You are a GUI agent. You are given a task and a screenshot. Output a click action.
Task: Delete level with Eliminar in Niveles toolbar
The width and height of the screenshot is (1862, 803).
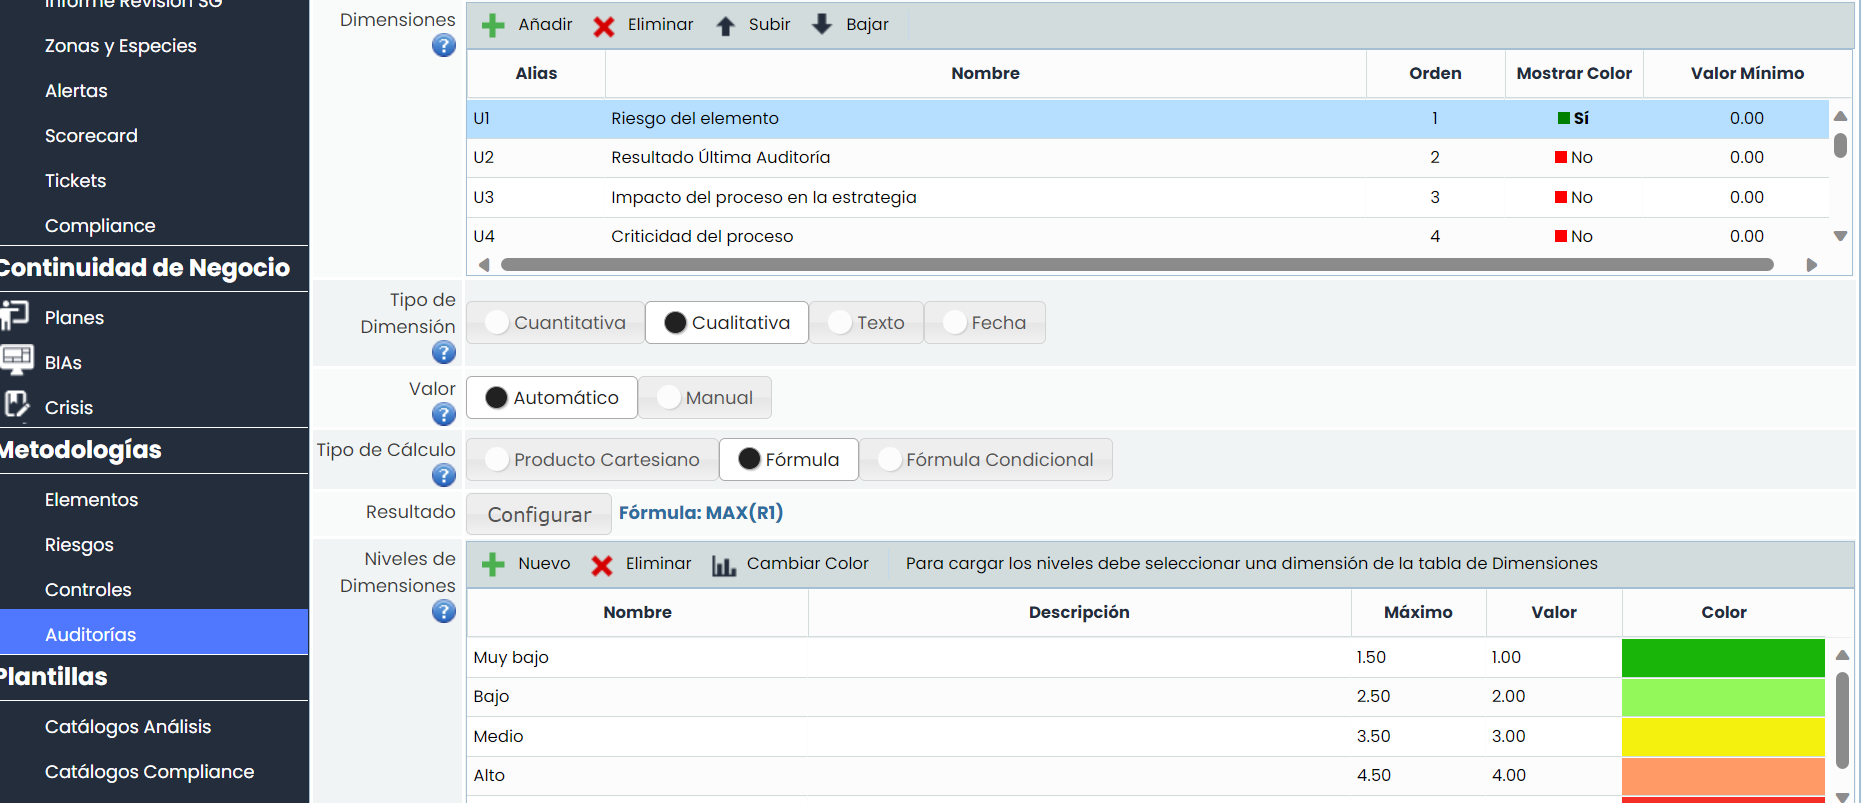(x=602, y=565)
